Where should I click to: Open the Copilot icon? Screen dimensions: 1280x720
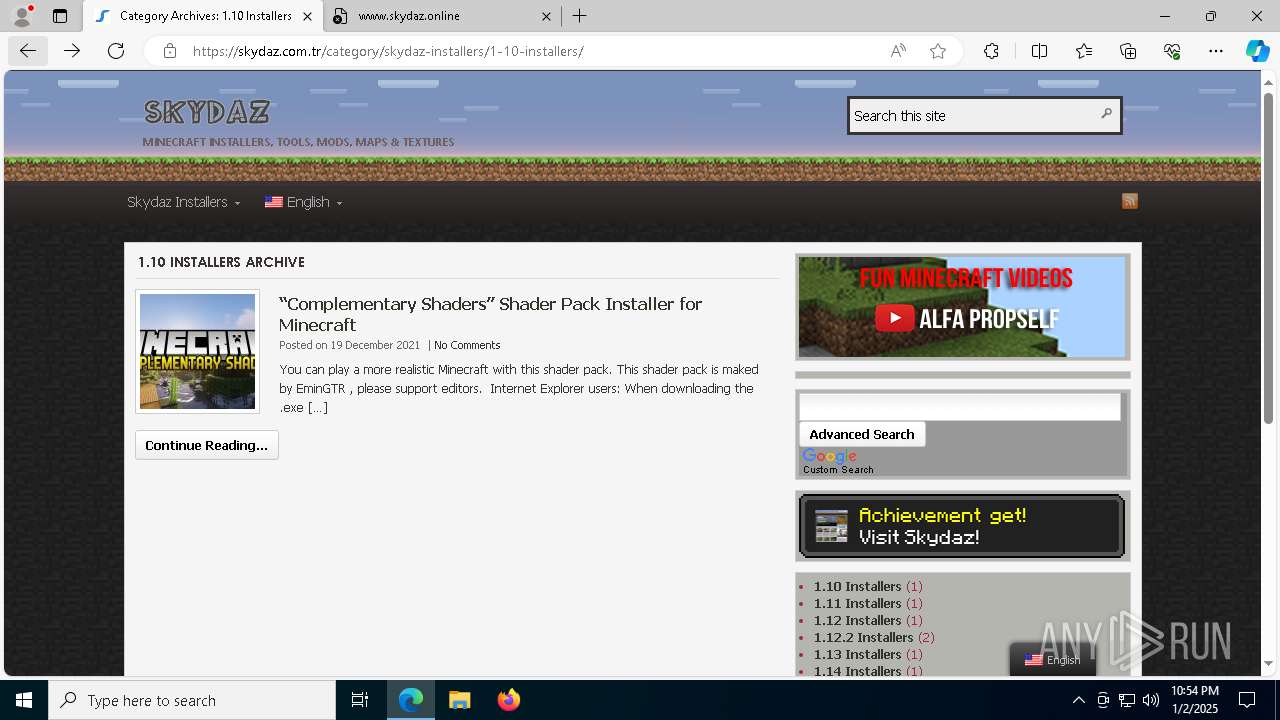1257,51
